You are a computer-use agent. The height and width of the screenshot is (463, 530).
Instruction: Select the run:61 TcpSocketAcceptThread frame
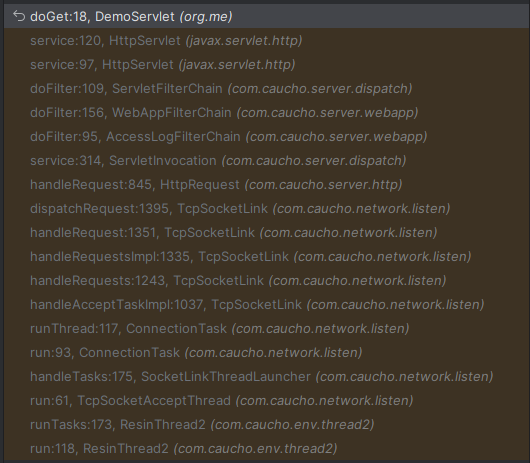267,400
